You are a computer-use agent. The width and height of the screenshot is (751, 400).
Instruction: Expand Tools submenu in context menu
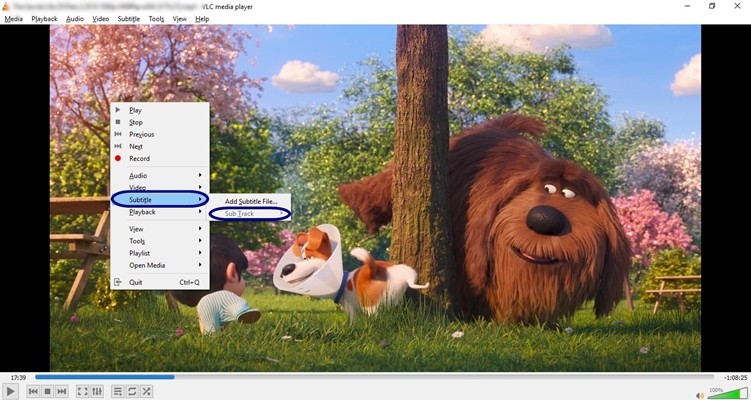pos(159,241)
